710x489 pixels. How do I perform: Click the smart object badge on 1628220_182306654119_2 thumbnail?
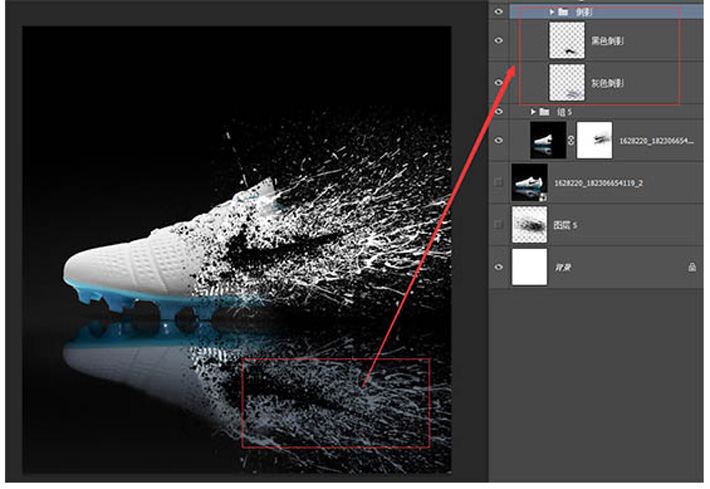(x=542, y=195)
